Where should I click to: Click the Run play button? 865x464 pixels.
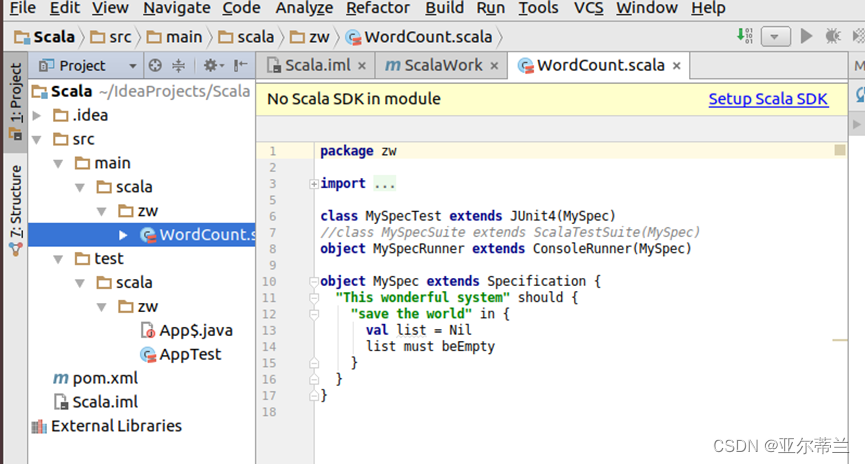tap(806, 36)
